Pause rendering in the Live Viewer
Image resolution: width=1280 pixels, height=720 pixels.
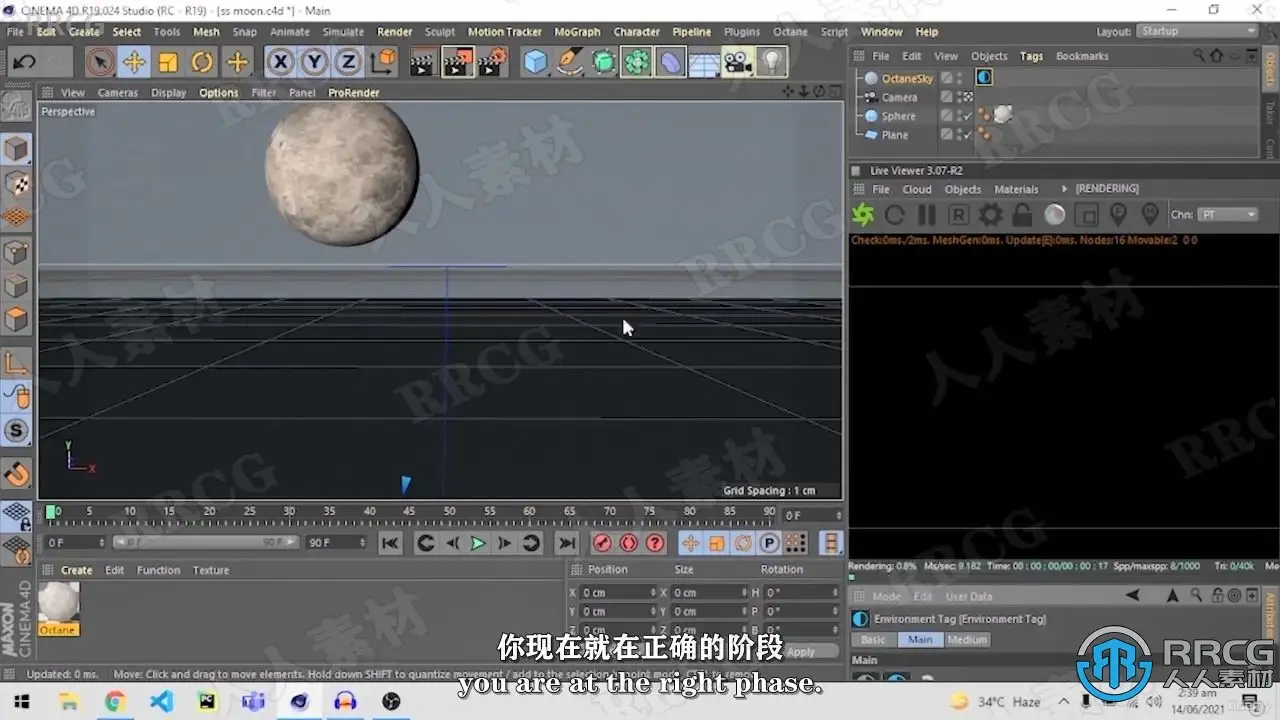927,214
